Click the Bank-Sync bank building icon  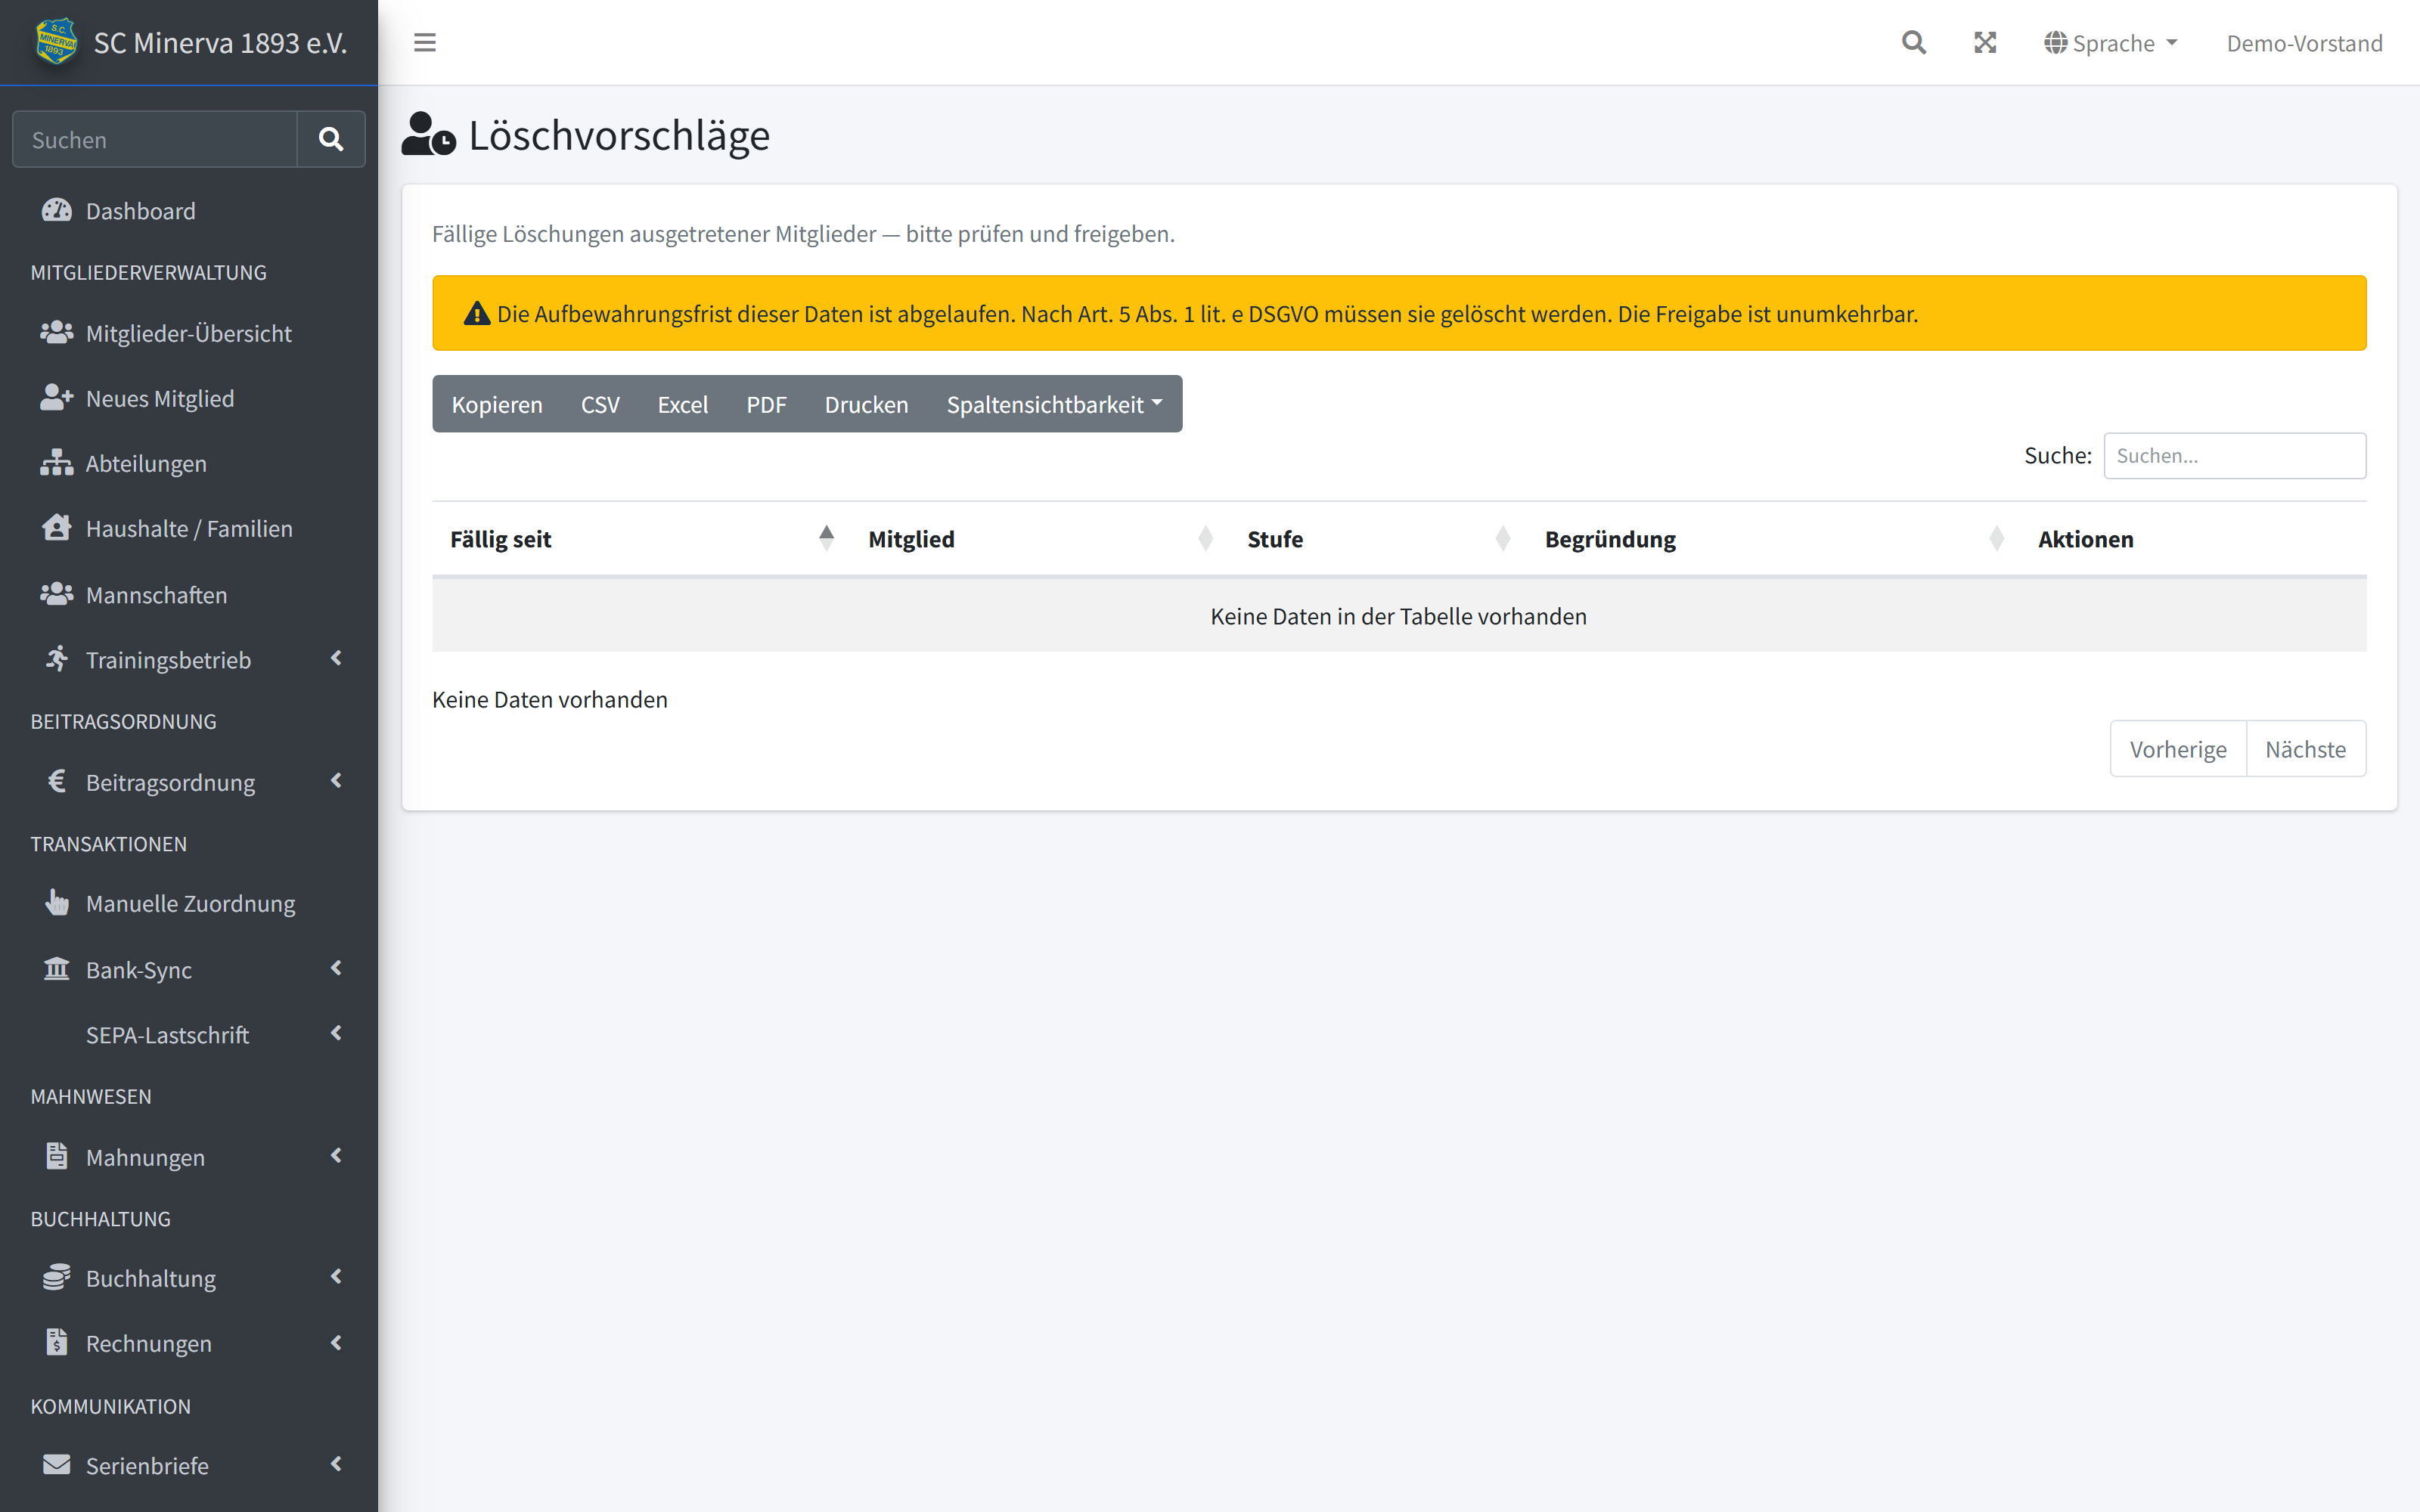click(x=57, y=969)
